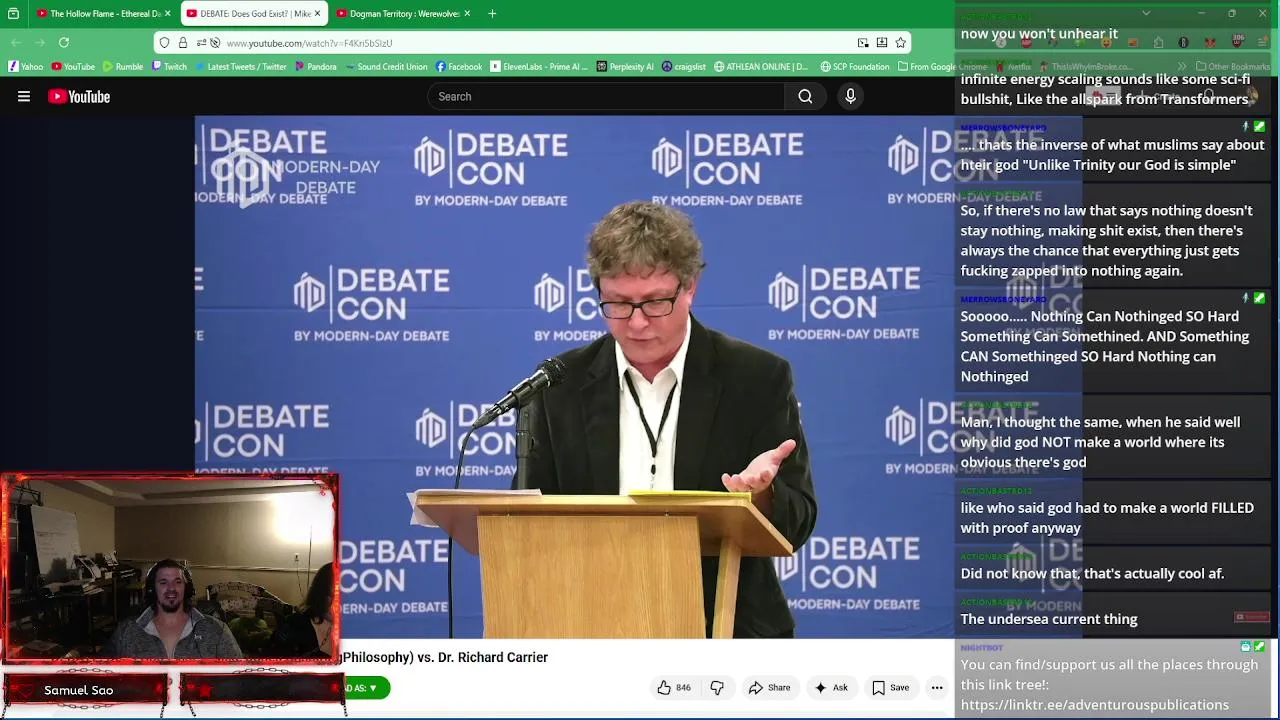Open tracking protection shield icon

(x=165, y=43)
